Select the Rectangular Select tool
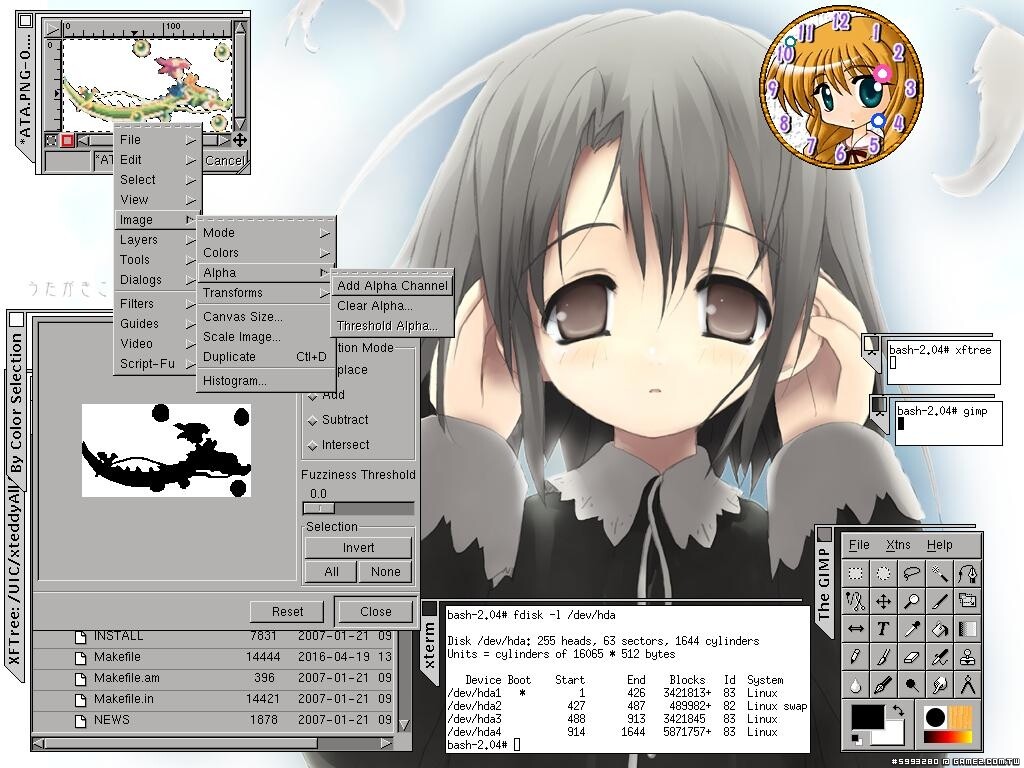Image resolution: width=1024 pixels, height=768 pixels. coord(856,574)
